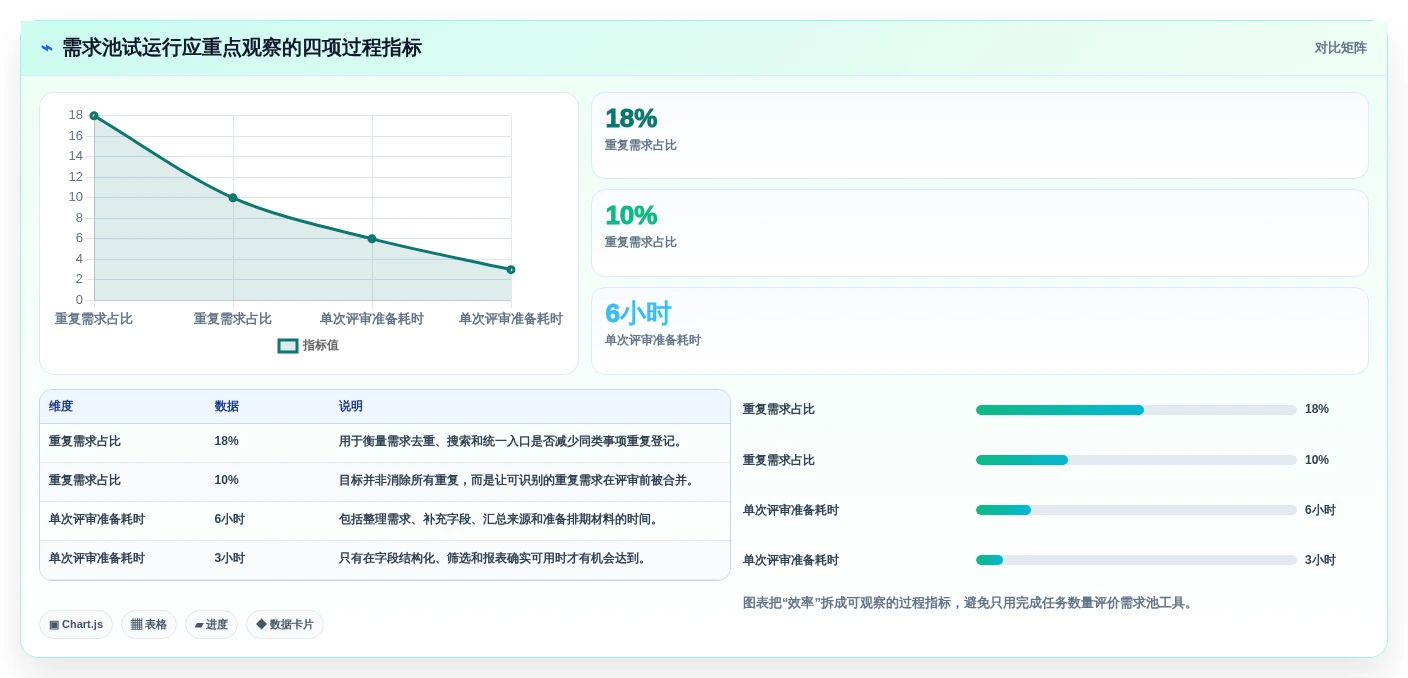The width and height of the screenshot is (1408, 678).
Task: Click the 说明 column header
Action: click(351, 407)
